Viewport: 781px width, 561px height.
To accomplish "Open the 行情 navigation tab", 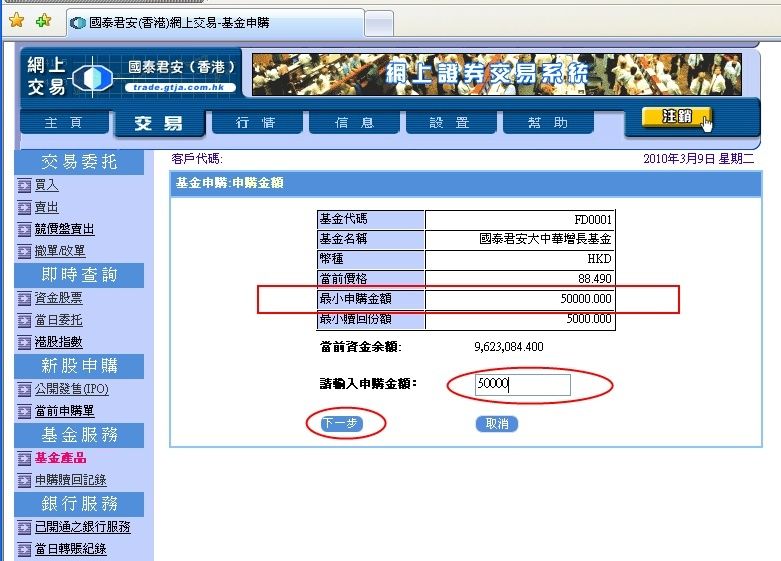I will [257, 123].
